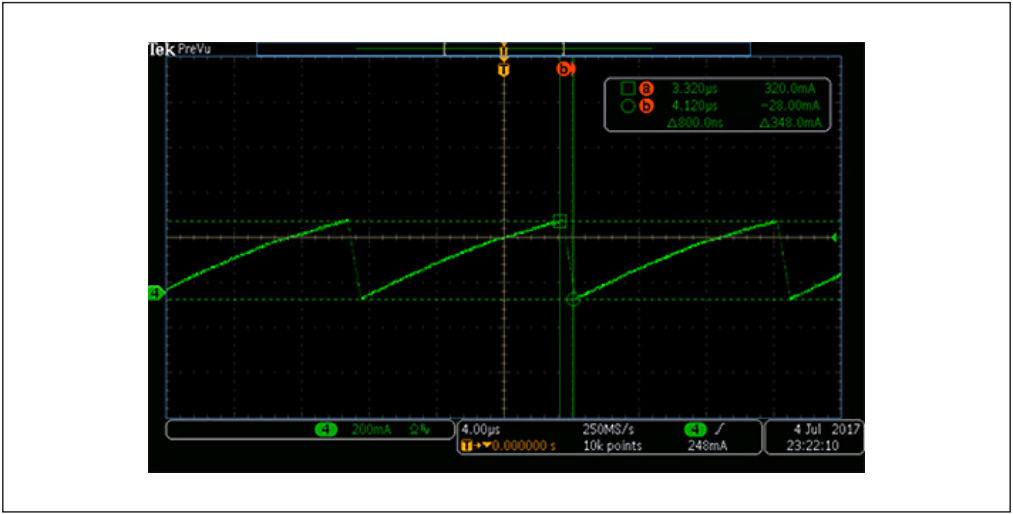Click the channel 4 badge beside 200mA
This screenshot has width=1013, height=514.
(326, 429)
